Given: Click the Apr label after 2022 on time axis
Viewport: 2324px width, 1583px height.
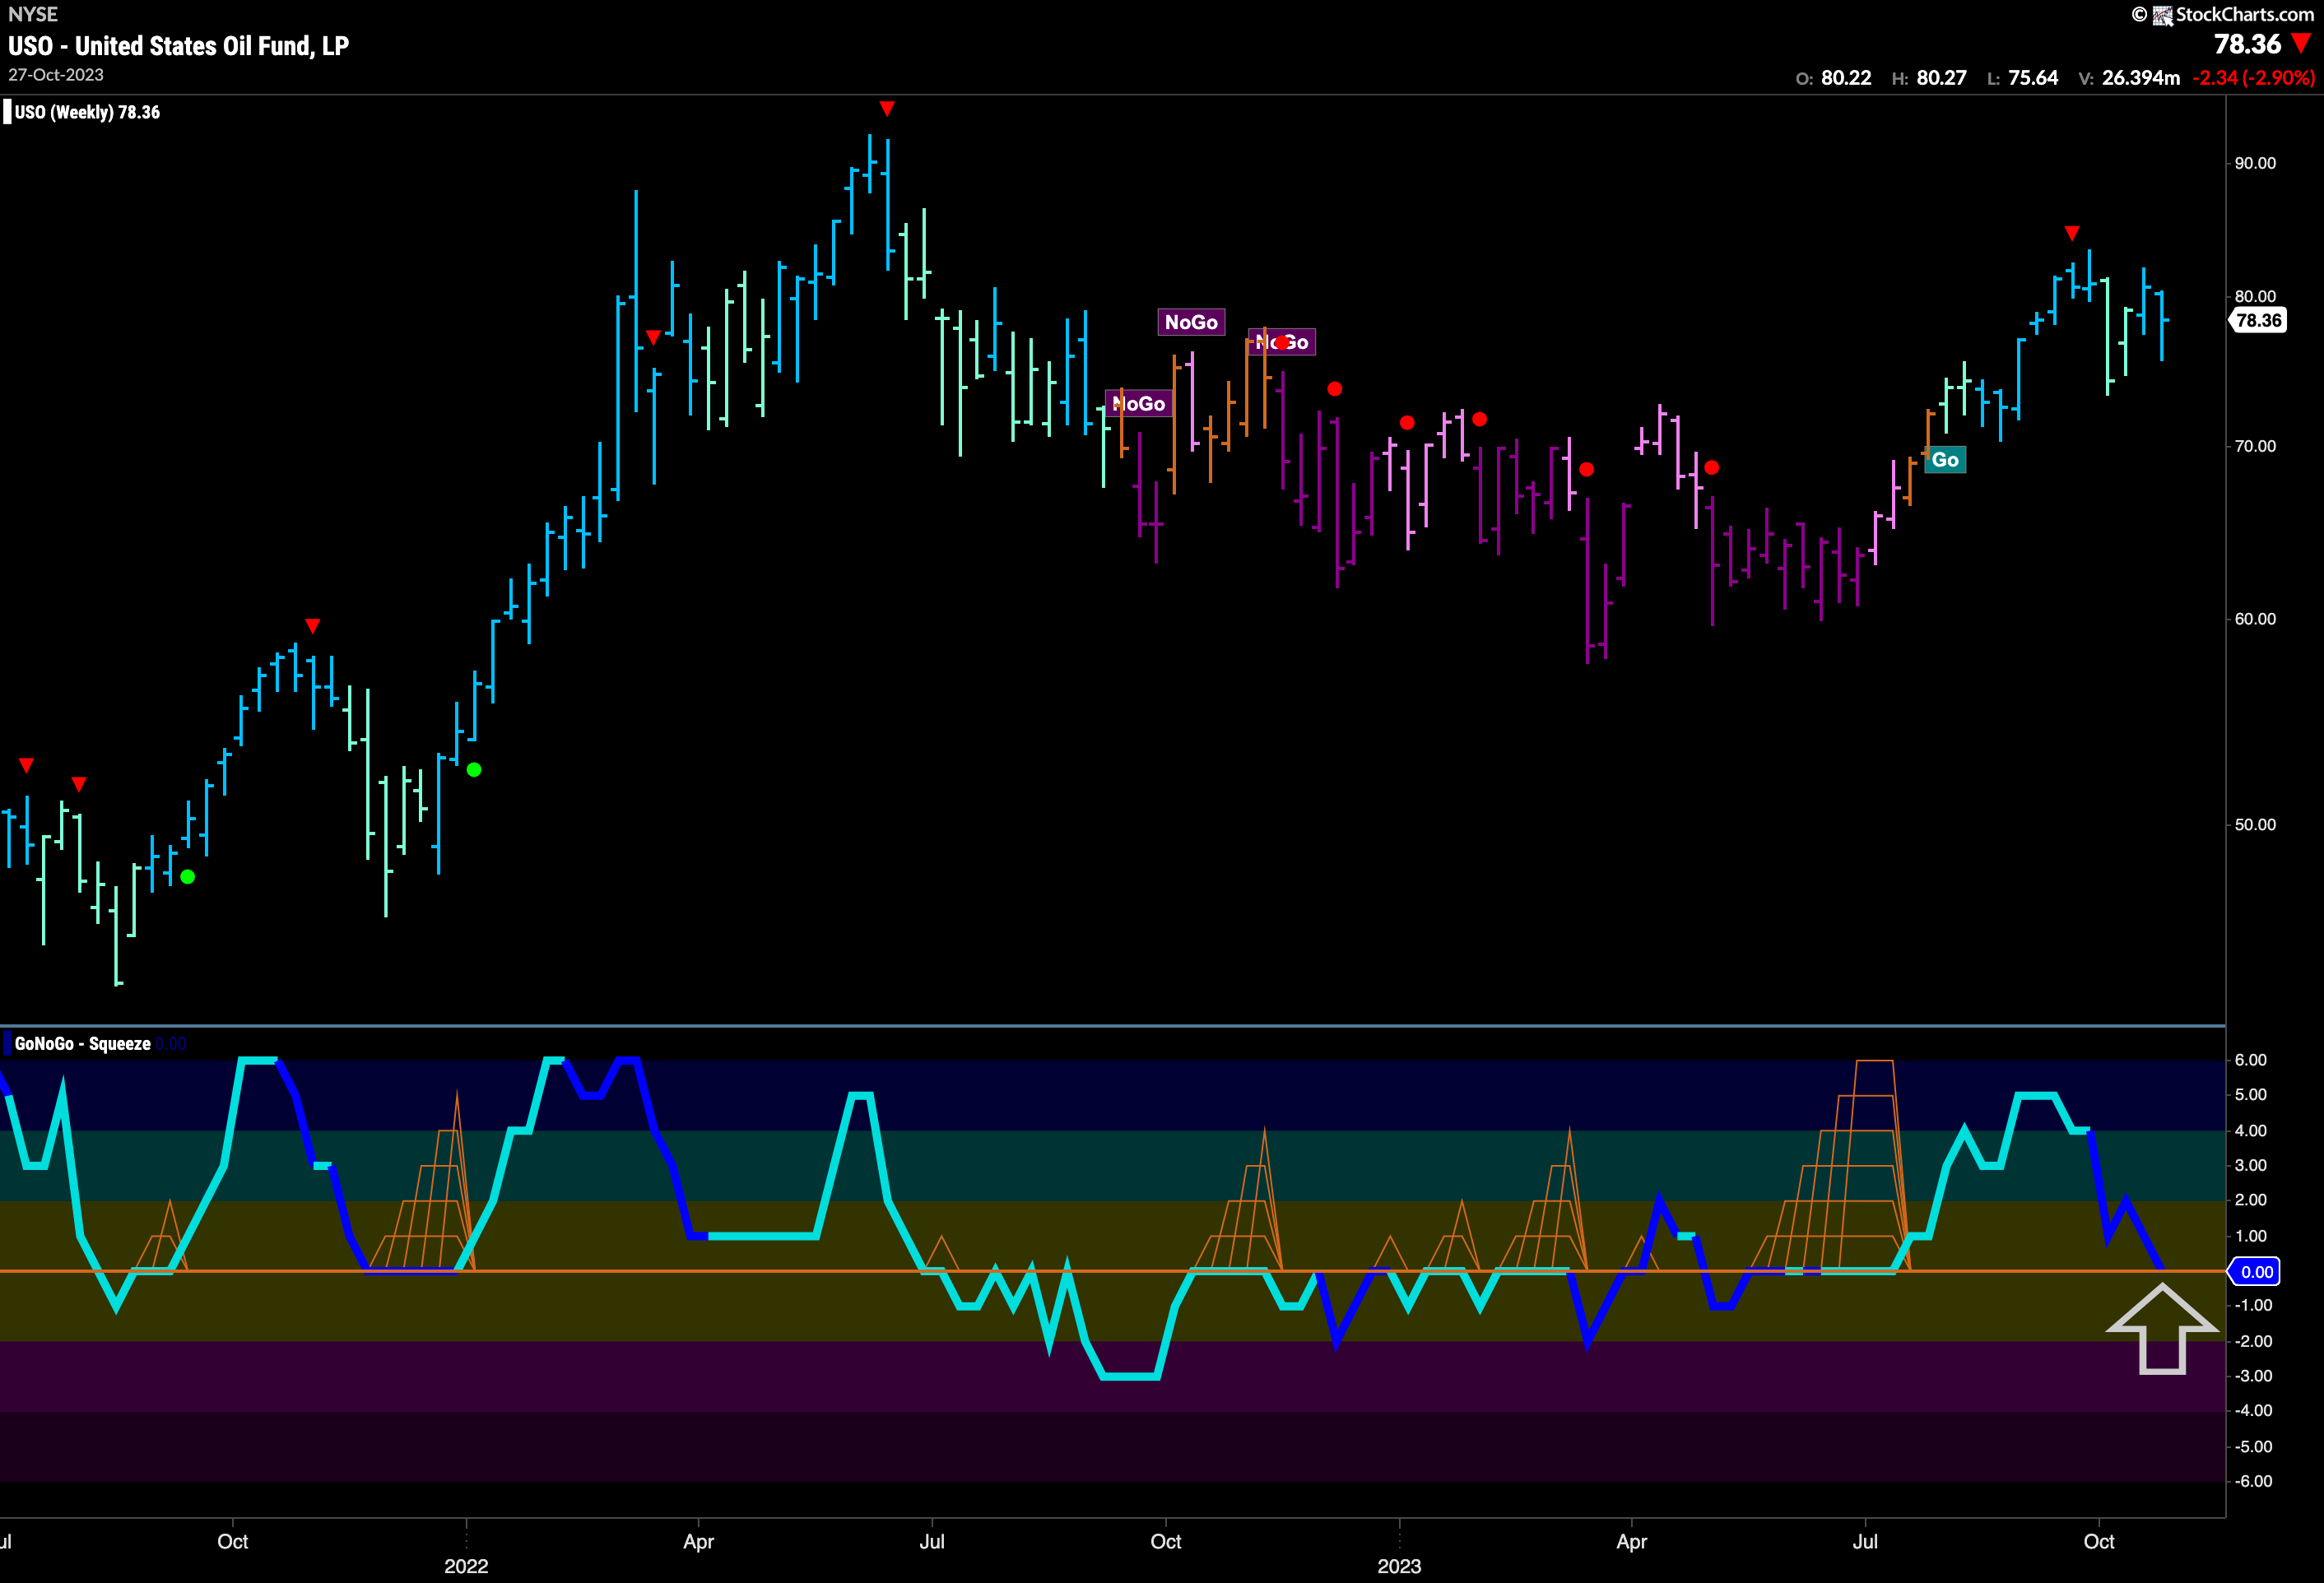Looking at the screenshot, I should [698, 1541].
